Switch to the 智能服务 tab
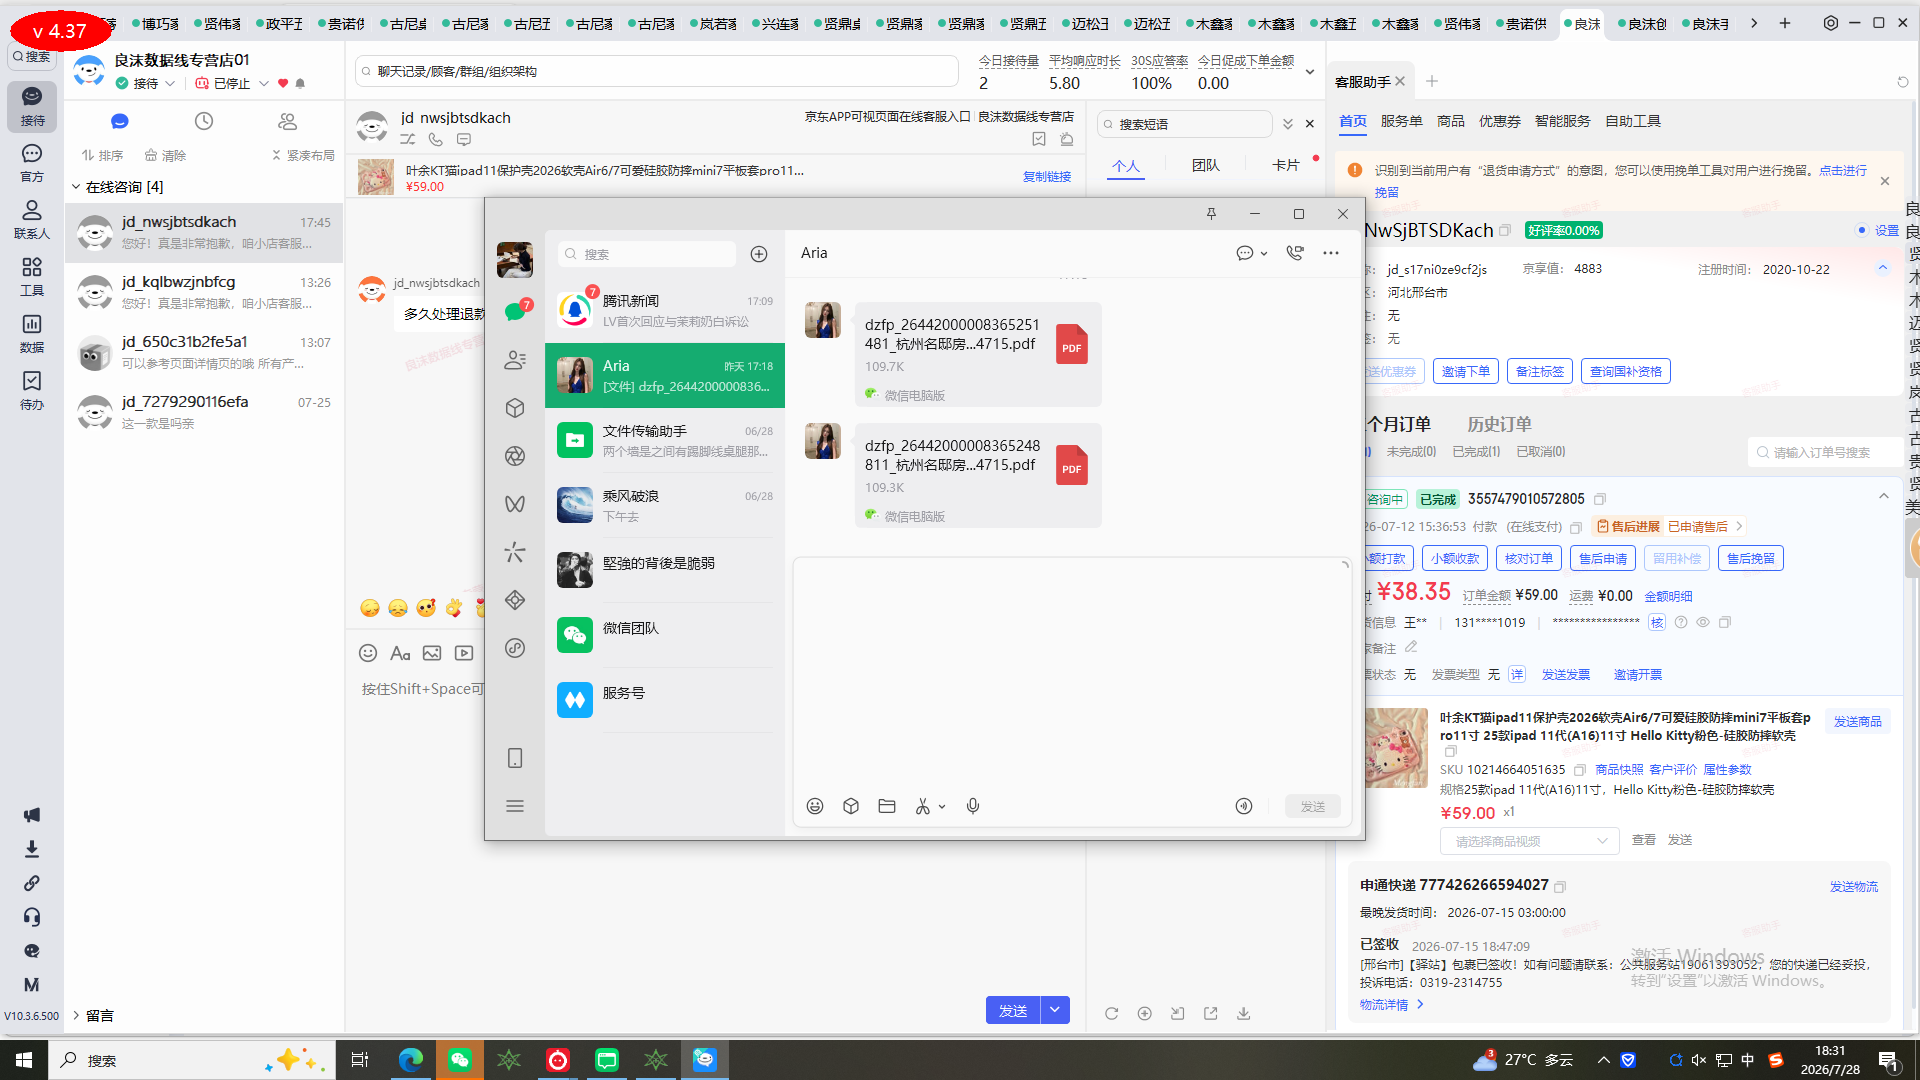This screenshot has width=1920, height=1080. pyautogui.click(x=1562, y=121)
